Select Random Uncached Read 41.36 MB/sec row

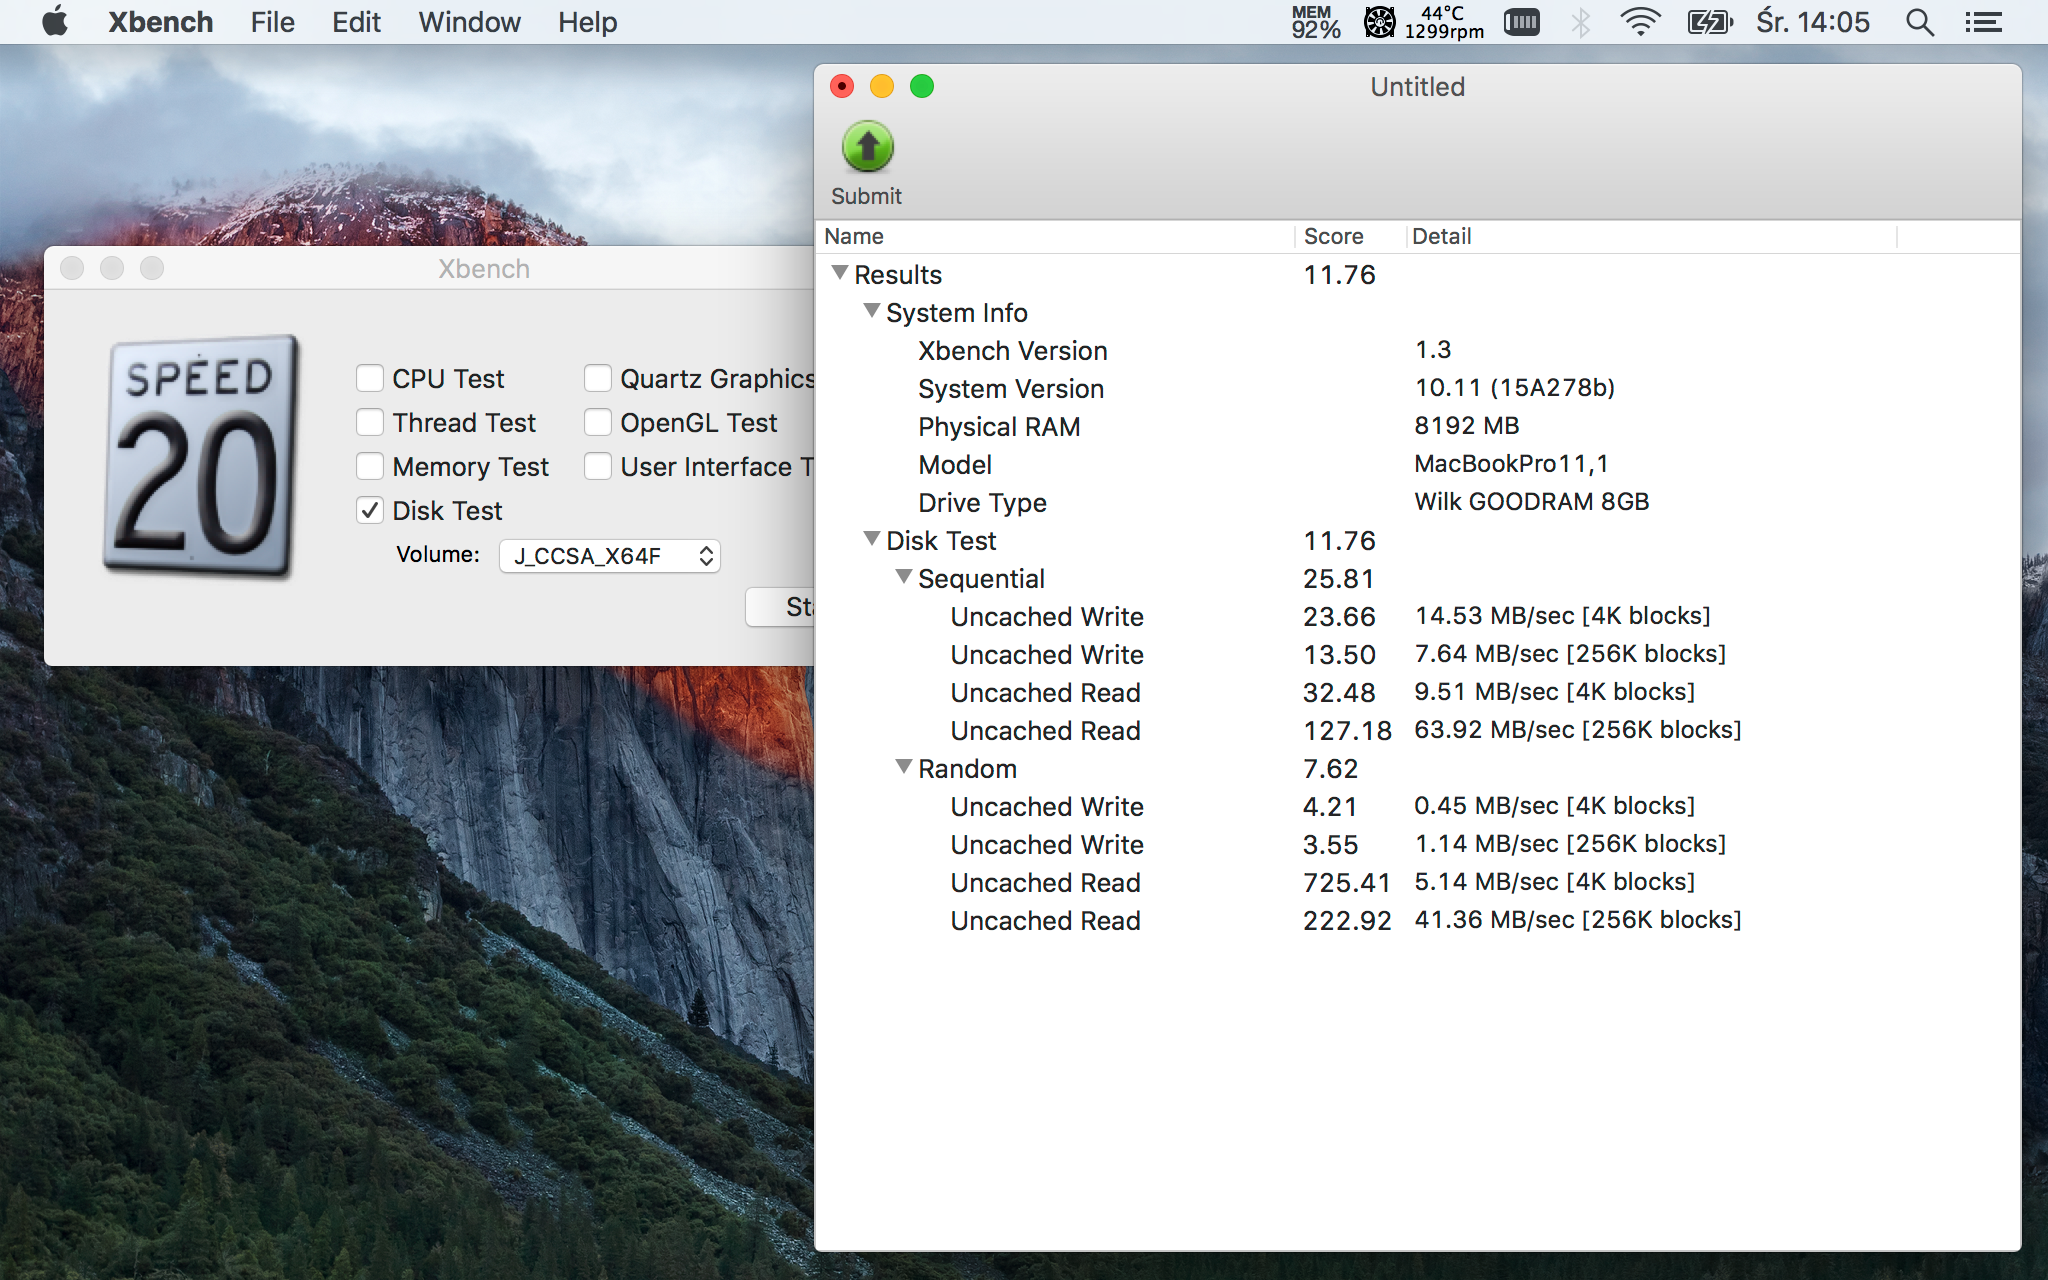[x=1417, y=921]
